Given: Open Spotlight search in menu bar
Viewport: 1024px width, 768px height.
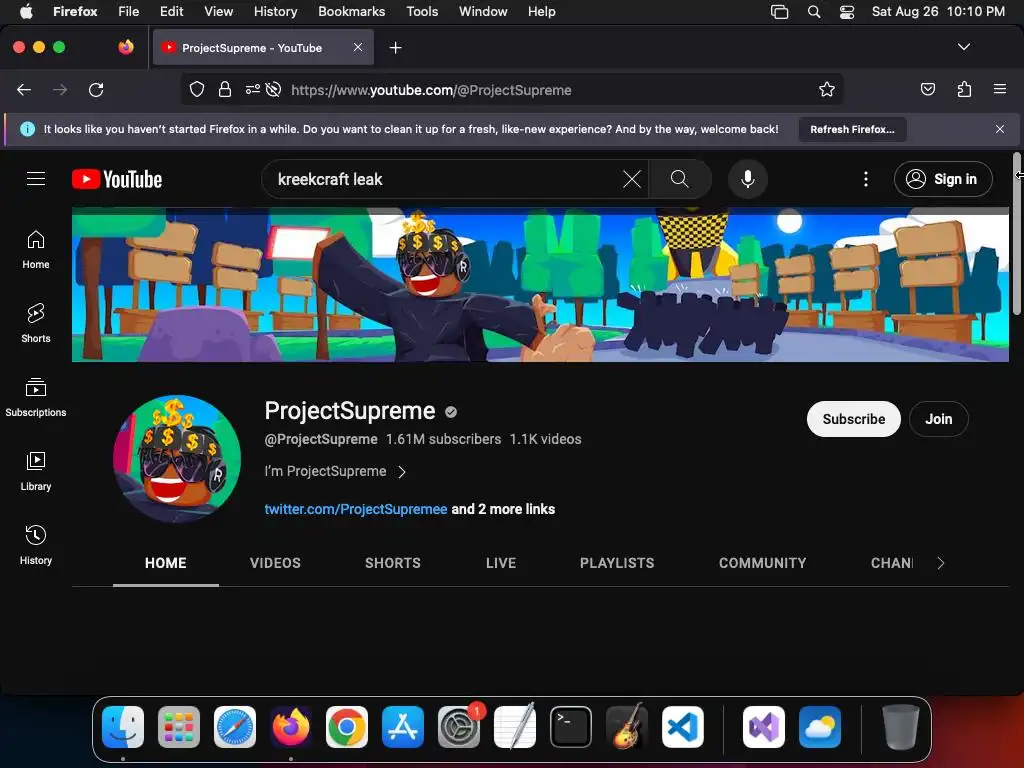Looking at the screenshot, I should 814,11.
